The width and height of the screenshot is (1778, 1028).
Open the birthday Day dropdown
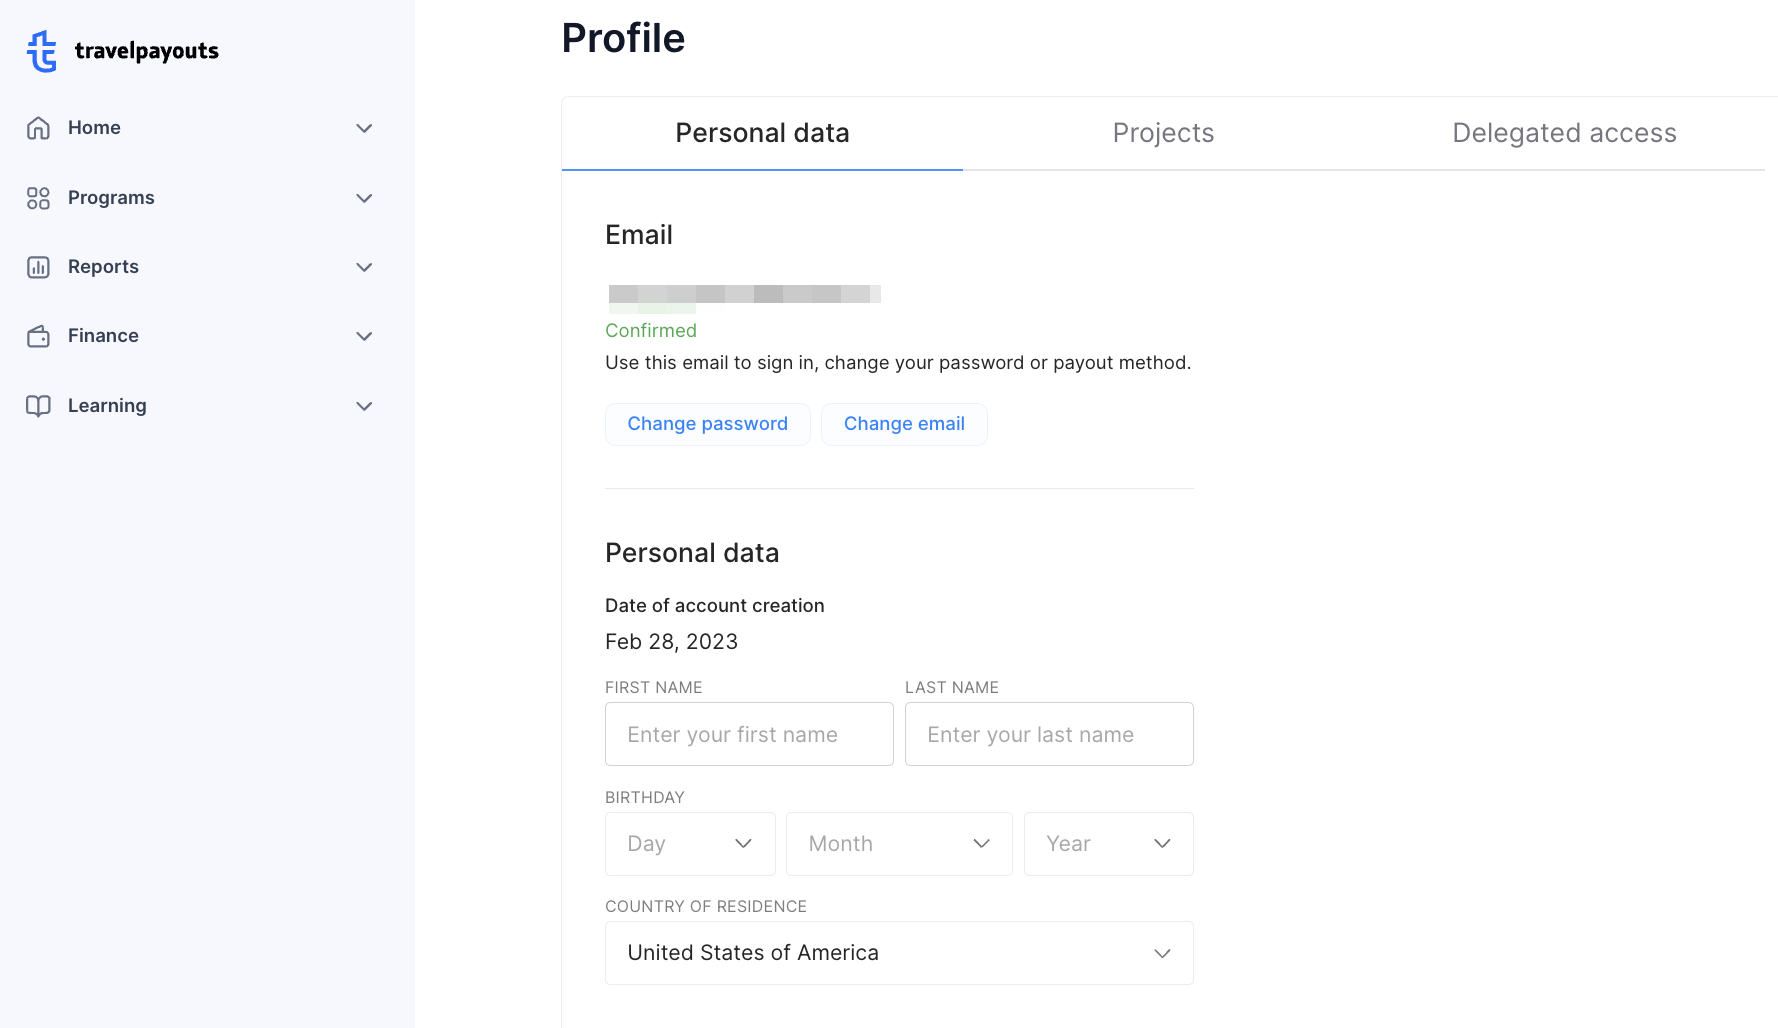click(x=690, y=844)
